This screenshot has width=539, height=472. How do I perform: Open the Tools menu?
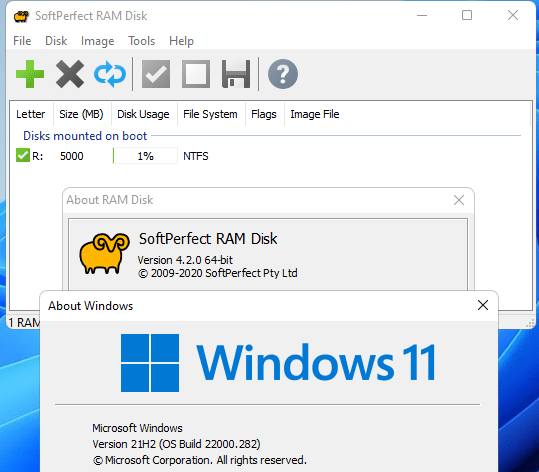[x=141, y=41]
